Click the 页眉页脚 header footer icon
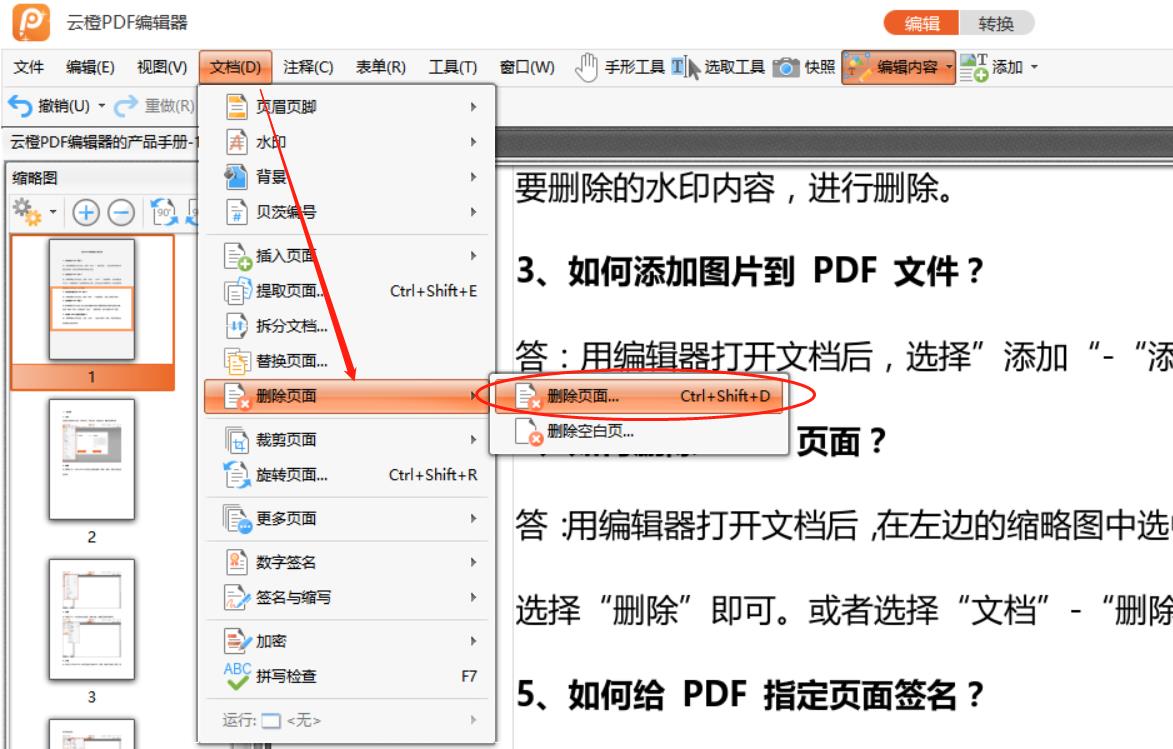Image resolution: width=1173 pixels, height=749 pixels. point(236,106)
